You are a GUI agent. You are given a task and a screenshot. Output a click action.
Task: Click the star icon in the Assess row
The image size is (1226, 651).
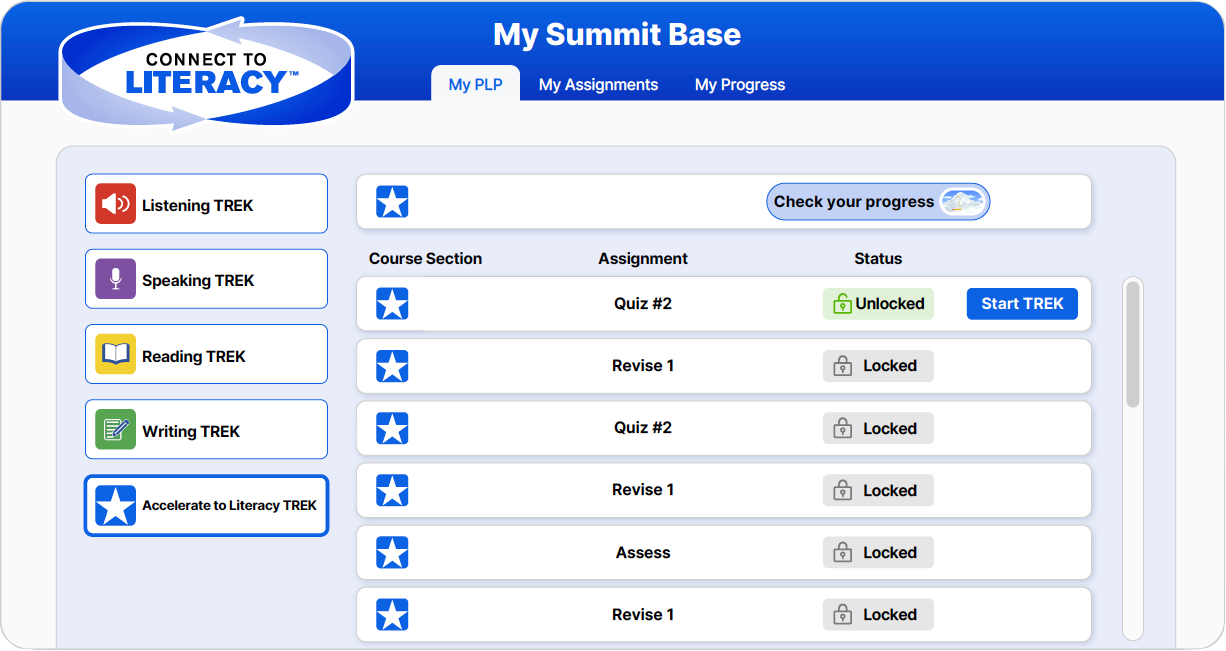point(392,552)
